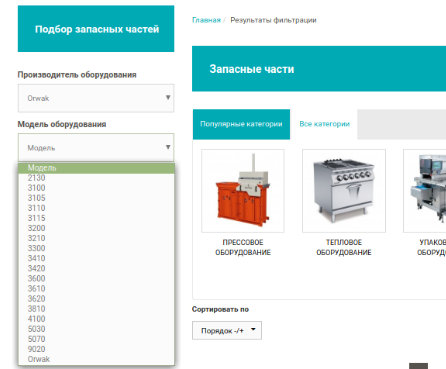Screen dimensions: 446x369
Task: Choose model 2130 from the list
Action: 96,178
